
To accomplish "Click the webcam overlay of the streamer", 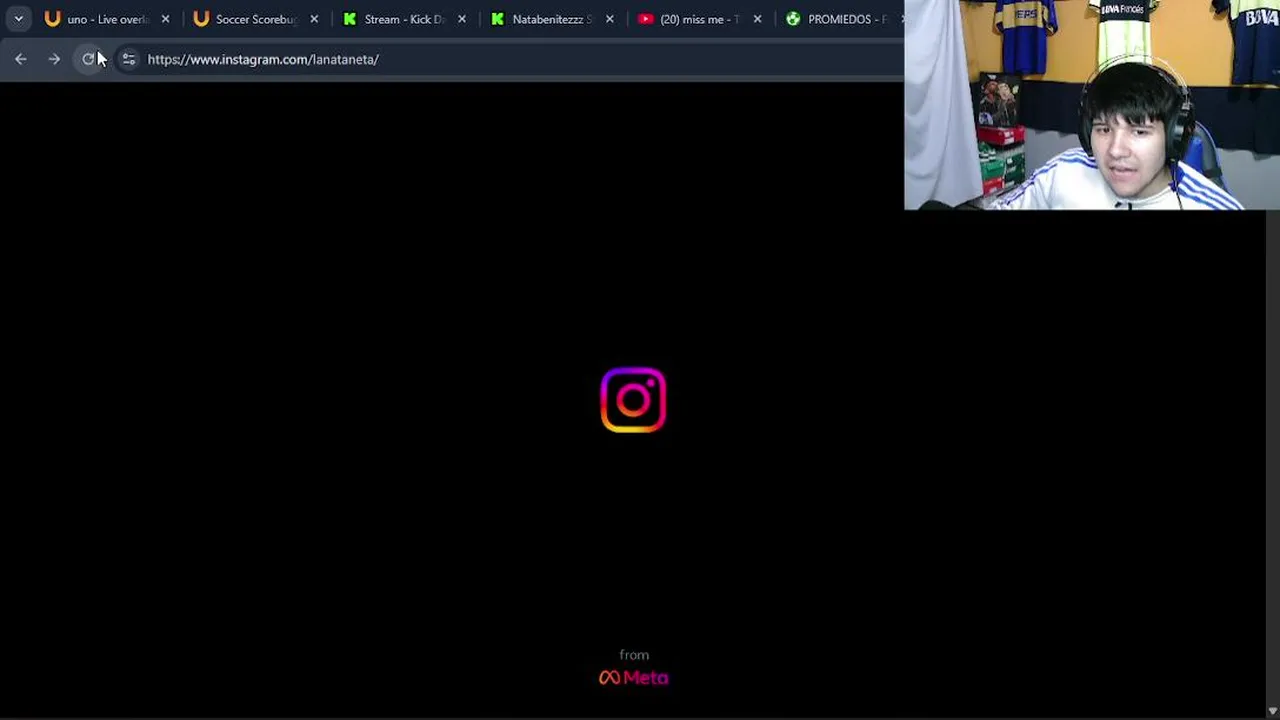I will (x=1092, y=105).
